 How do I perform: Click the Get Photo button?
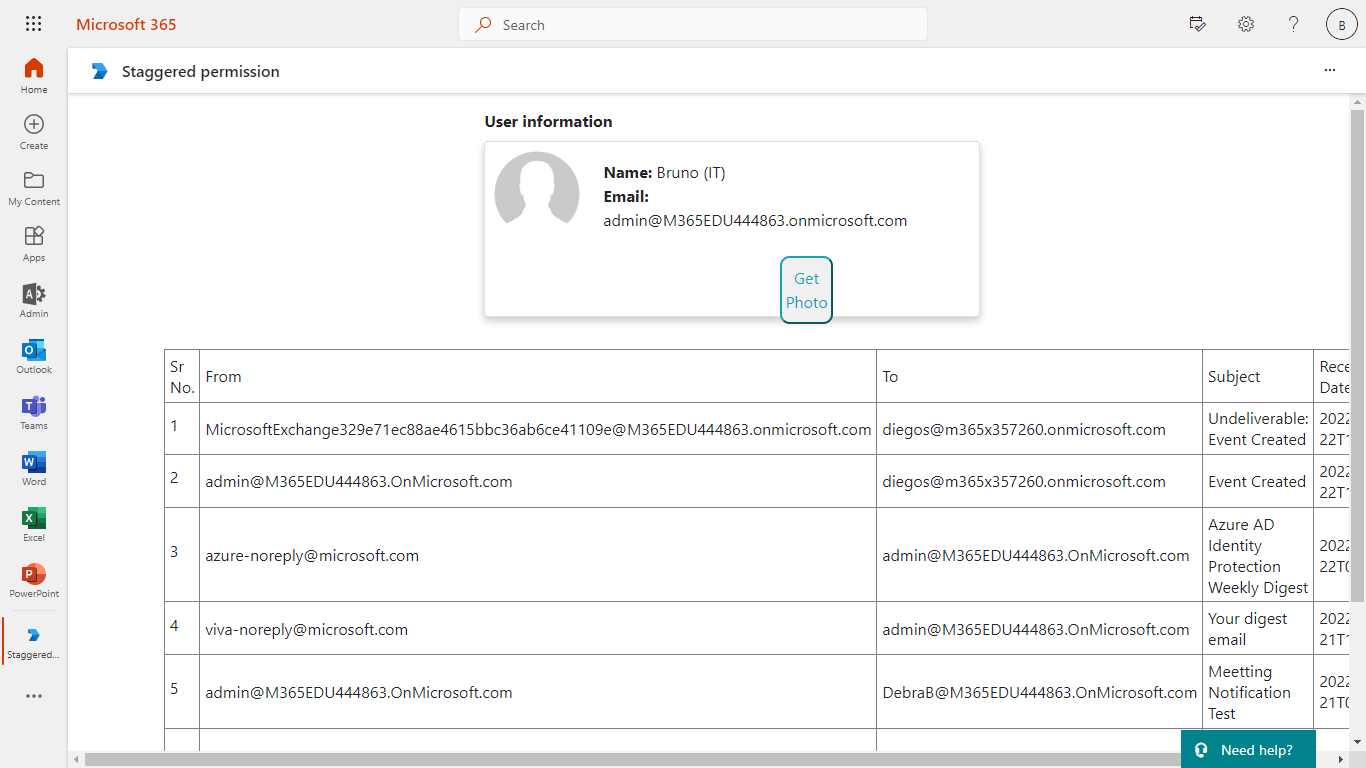pyautogui.click(x=806, y=290)
